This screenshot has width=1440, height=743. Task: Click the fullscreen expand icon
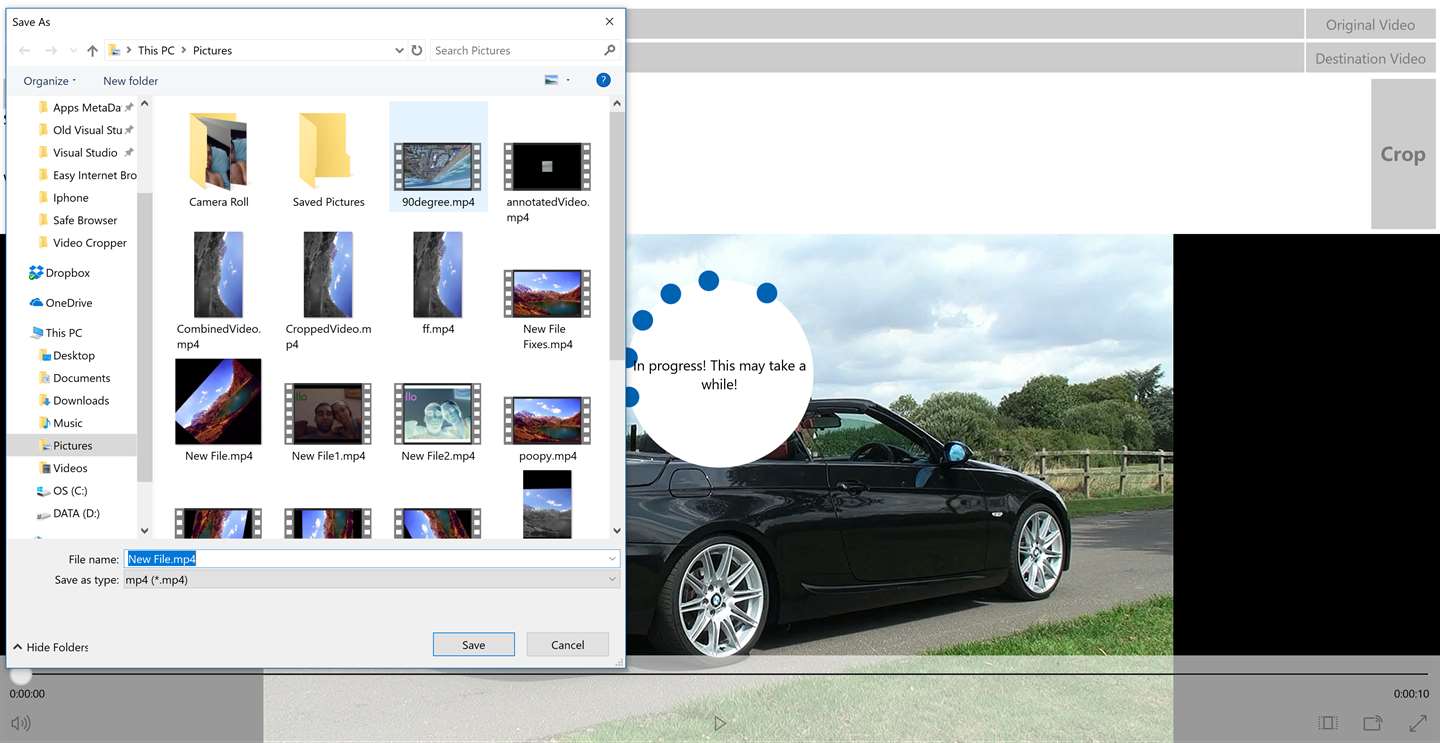(1417, 723)
